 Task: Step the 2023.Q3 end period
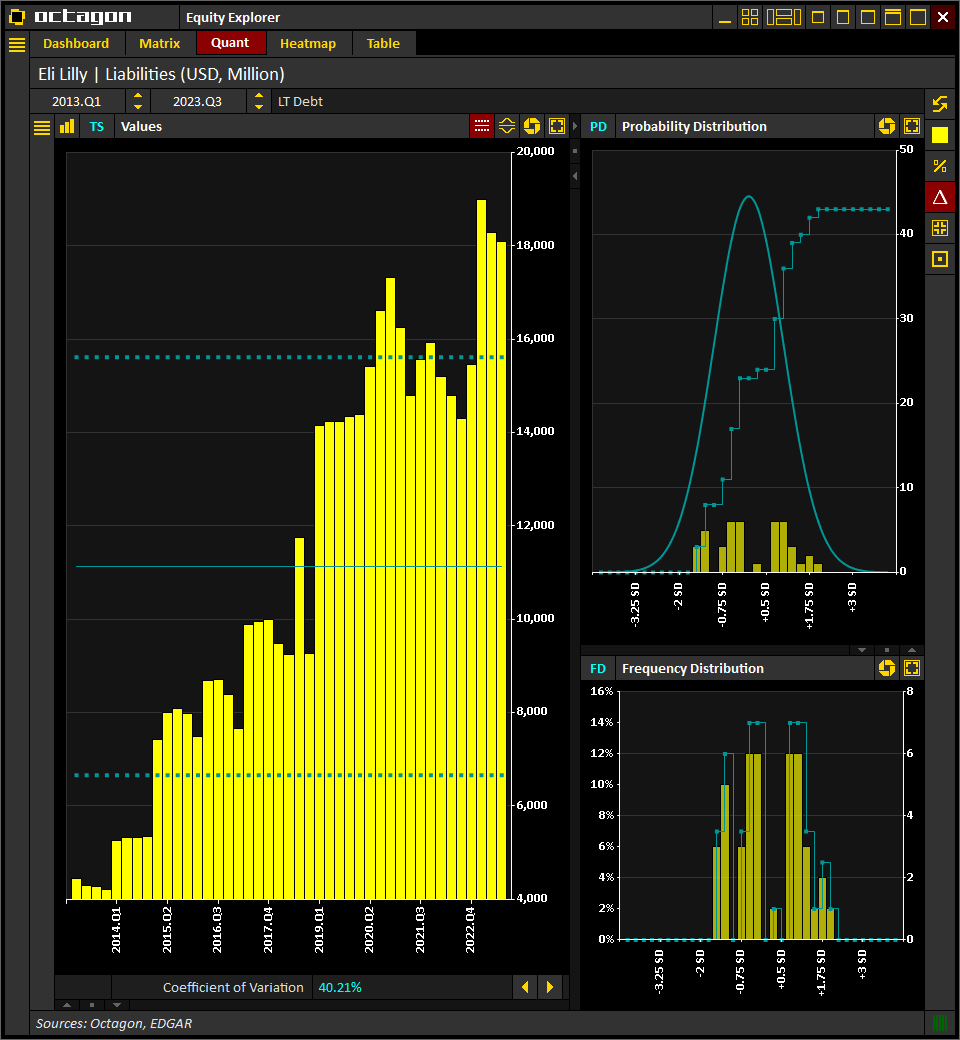[x=259, y=101]
